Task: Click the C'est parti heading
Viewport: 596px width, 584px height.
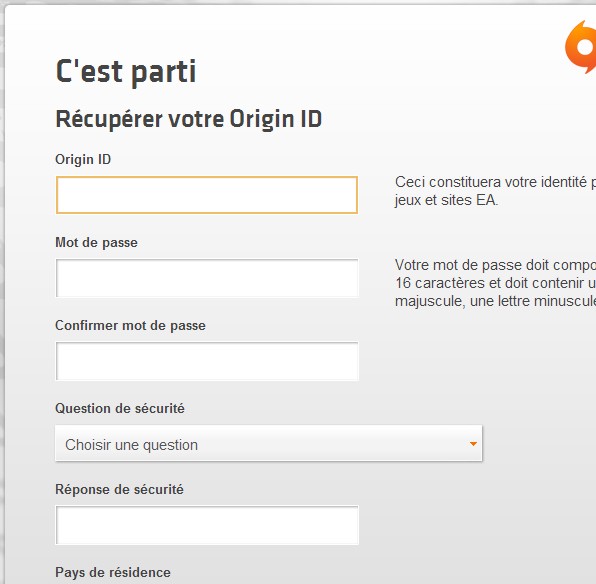Action: 126,71
